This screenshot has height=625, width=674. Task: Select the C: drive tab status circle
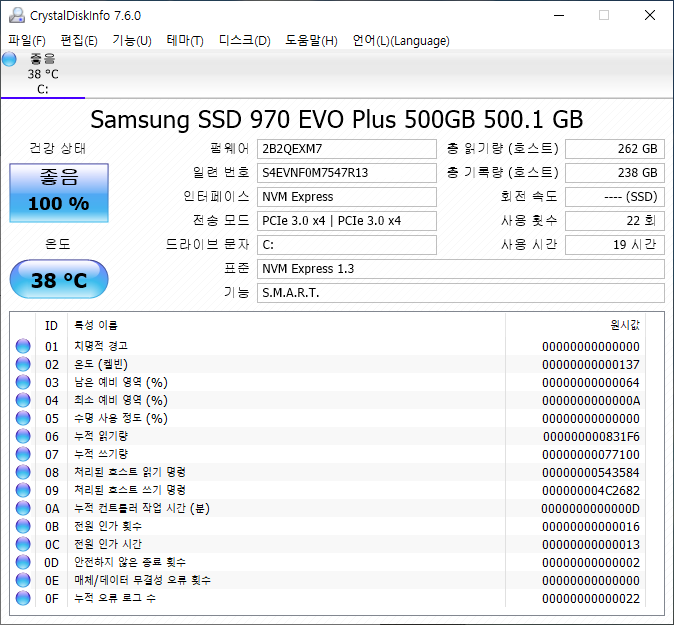point(9,59)
